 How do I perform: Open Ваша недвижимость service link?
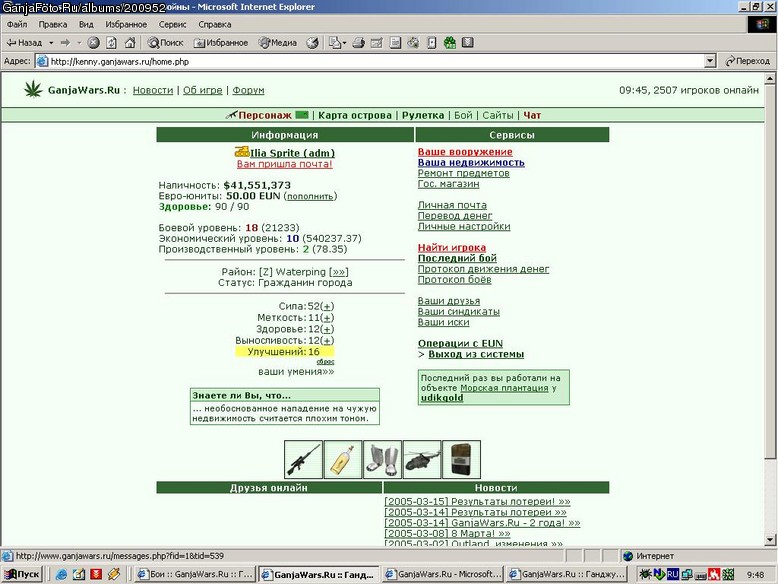click(x=471, y=163)
